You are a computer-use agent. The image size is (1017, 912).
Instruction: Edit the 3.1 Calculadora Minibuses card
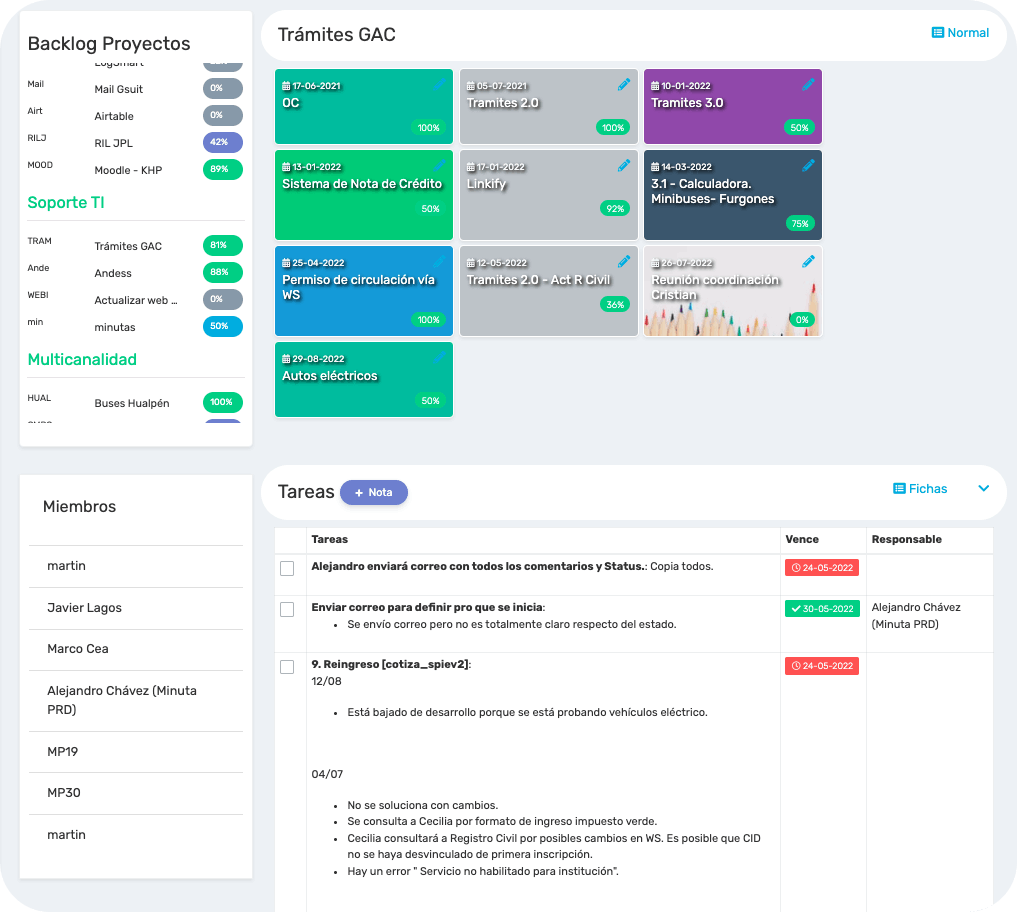[808, 165]
